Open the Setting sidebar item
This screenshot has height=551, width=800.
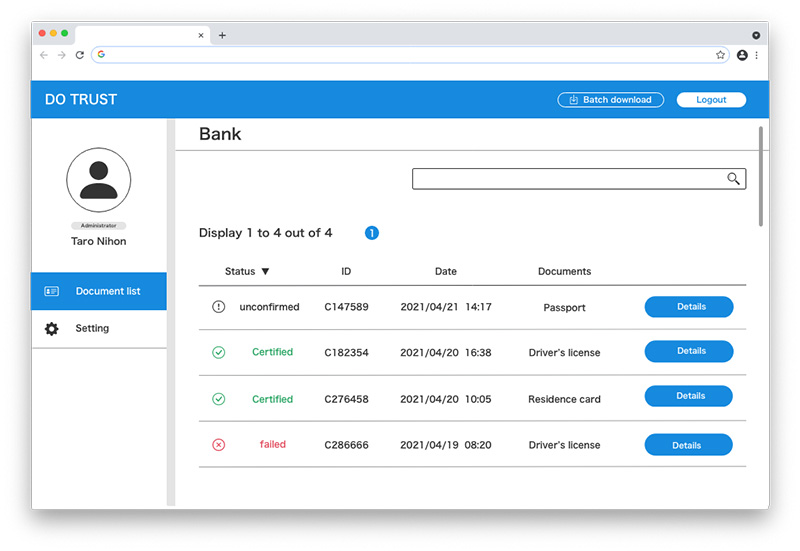[98, 329]
